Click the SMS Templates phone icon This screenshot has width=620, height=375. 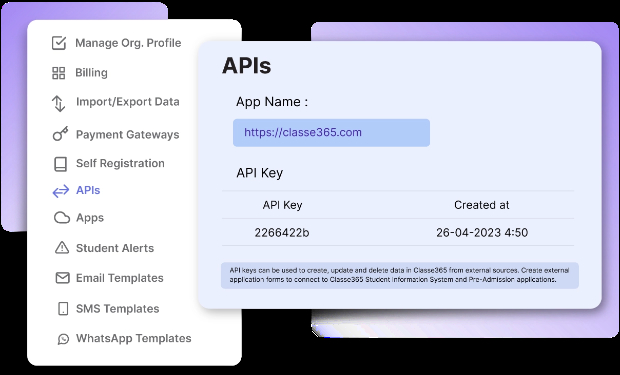[63, 309]
